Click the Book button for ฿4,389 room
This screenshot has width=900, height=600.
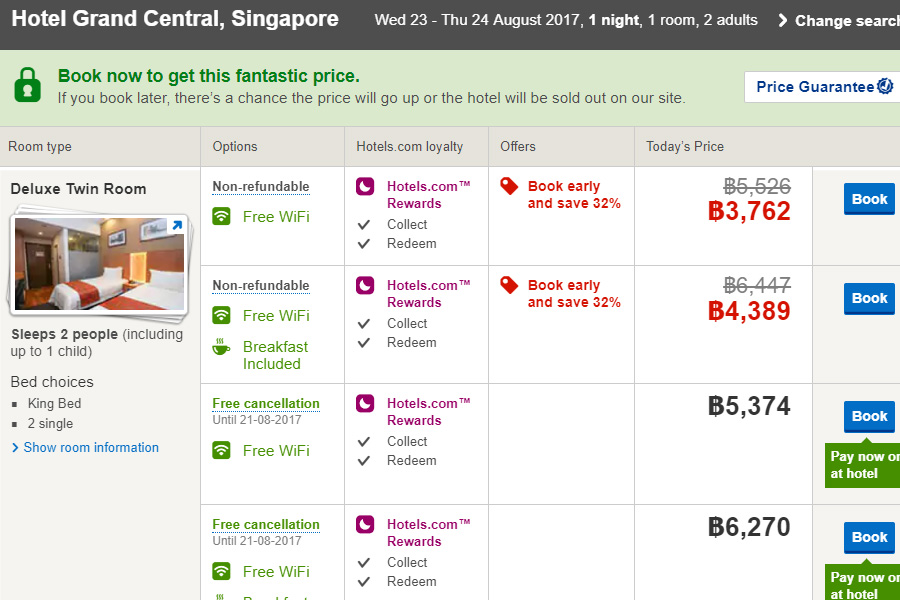pos(869,298)
